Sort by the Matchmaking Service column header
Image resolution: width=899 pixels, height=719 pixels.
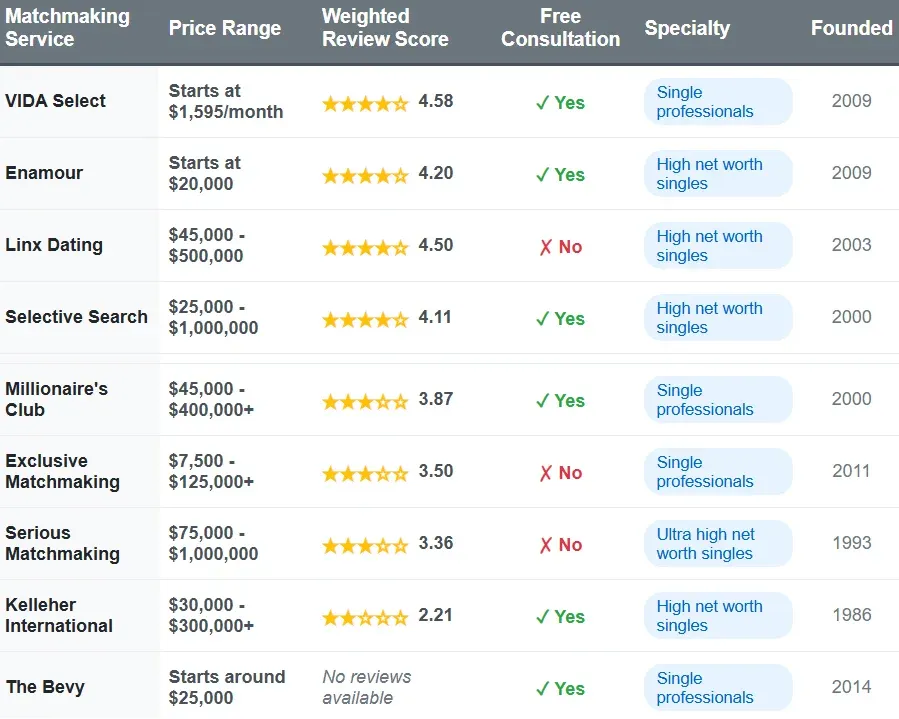click(67, 28)
